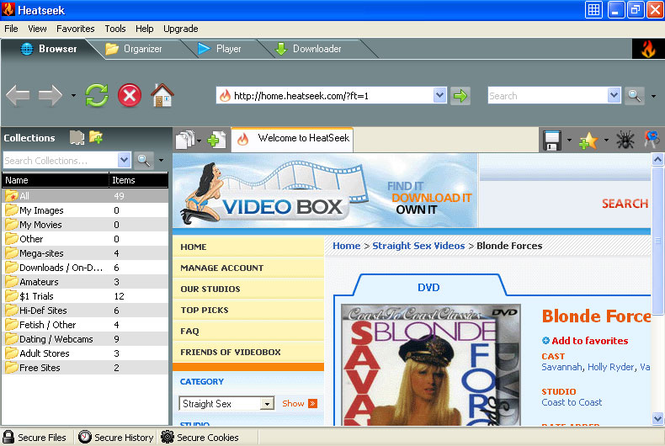Click the manage collections book icon
The height and width of the screenshot is (446, 665).
pyautogui.click(x=77, y=137)
